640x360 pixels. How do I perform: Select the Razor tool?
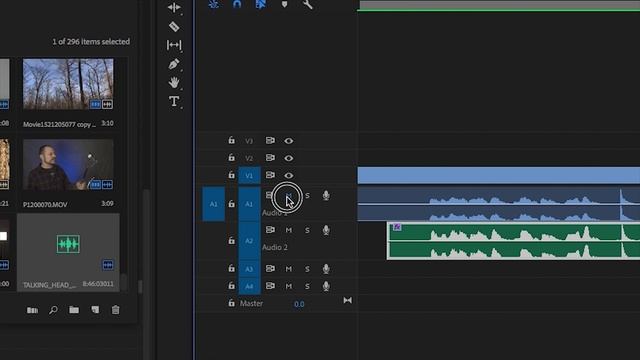[x=174, y=27]
